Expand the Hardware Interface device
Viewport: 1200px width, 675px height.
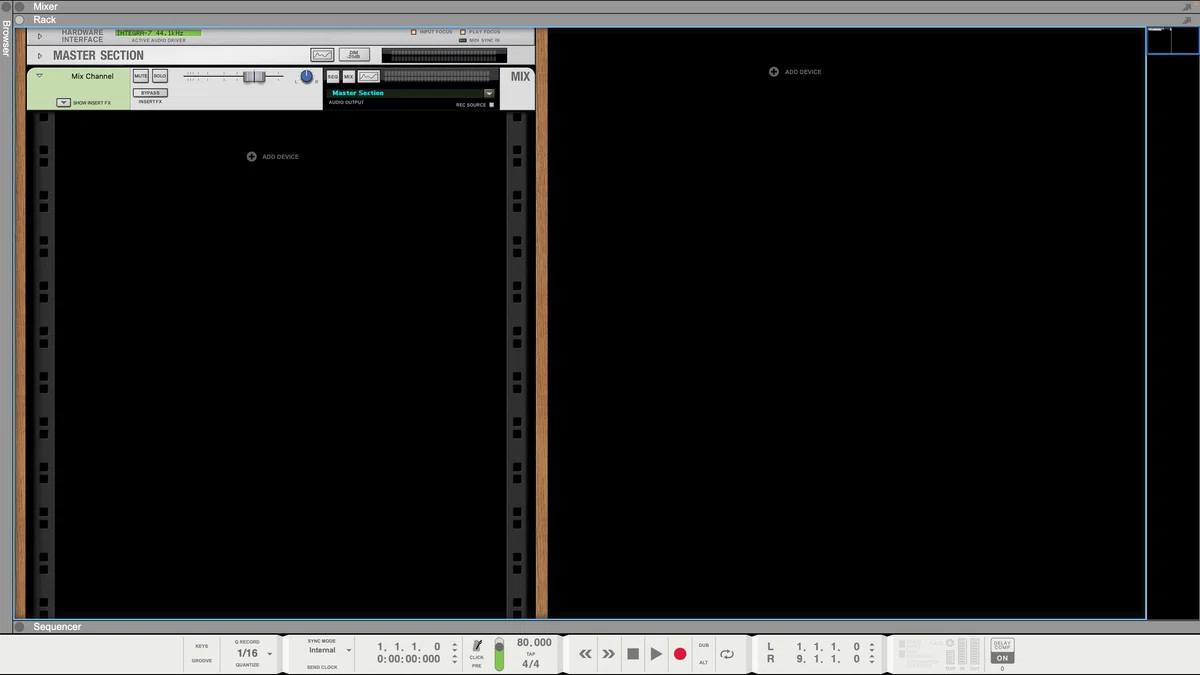40,36
